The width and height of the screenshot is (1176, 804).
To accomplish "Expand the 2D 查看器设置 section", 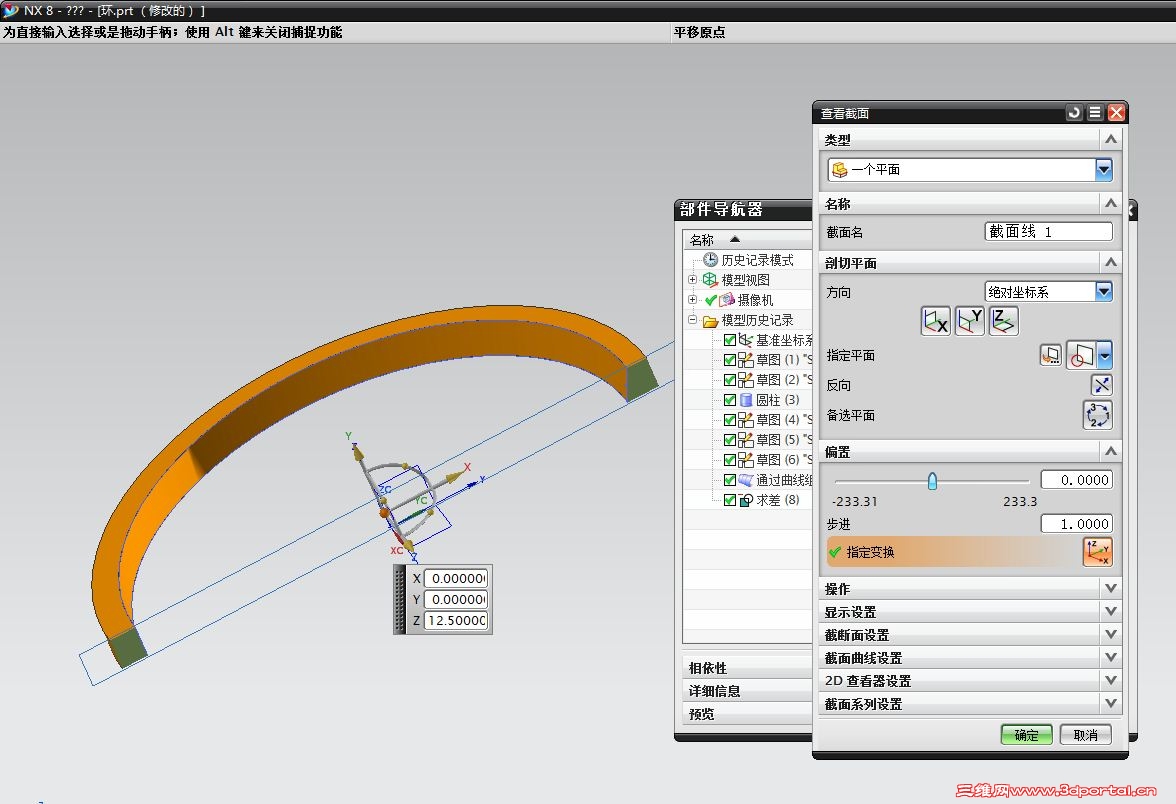I will pos(1111,680).
